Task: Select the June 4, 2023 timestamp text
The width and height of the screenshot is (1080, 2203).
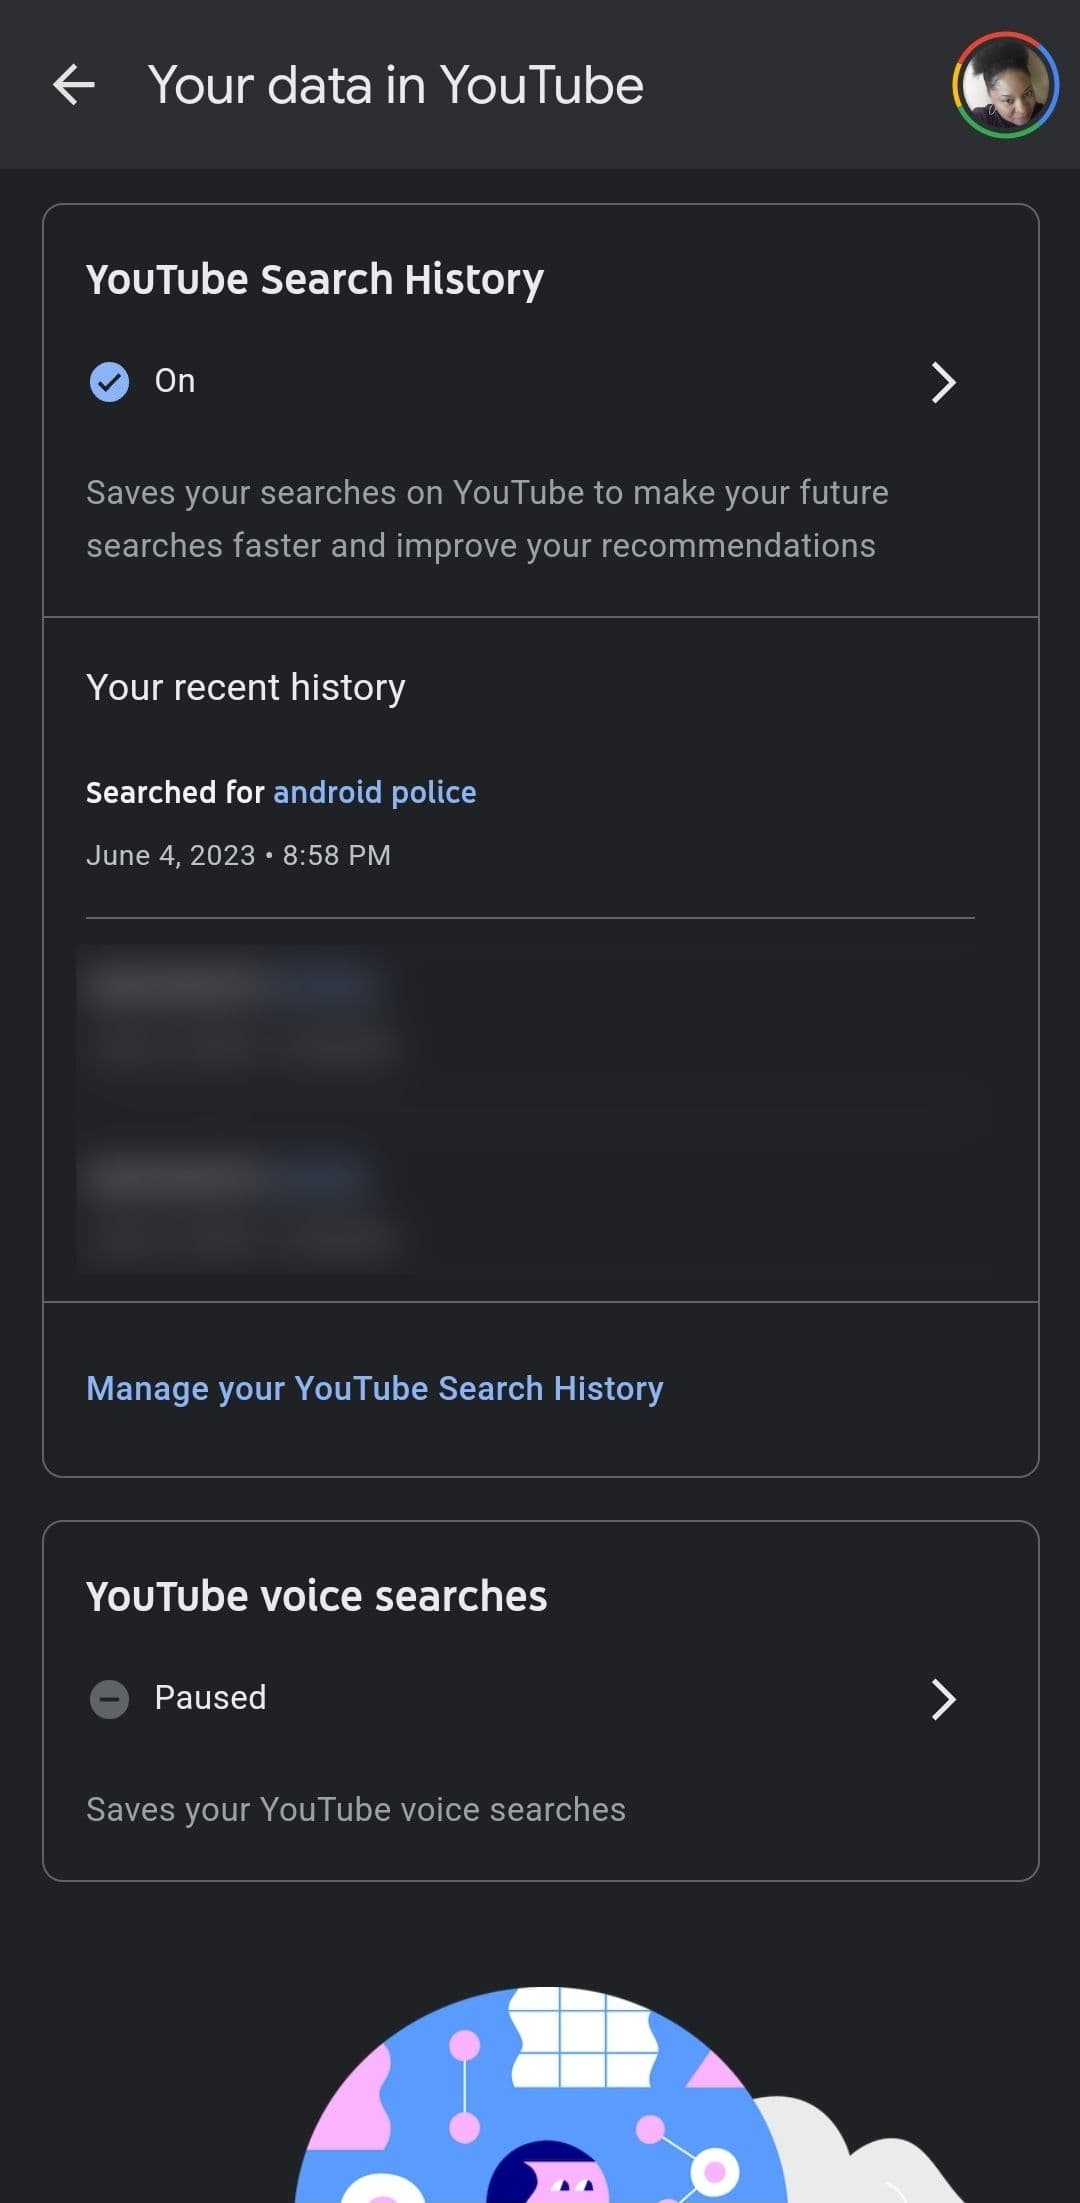Action: [239, 855]
